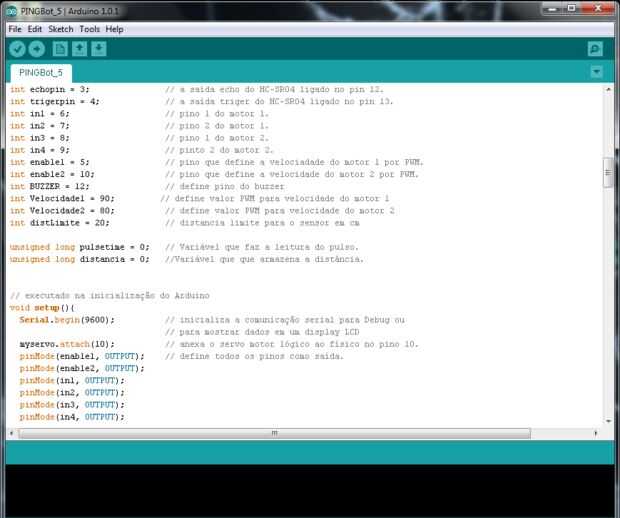Click comment 'executado na inicialização do Arduino'
This screenshot has height=518, width=620.
(117, 295)
